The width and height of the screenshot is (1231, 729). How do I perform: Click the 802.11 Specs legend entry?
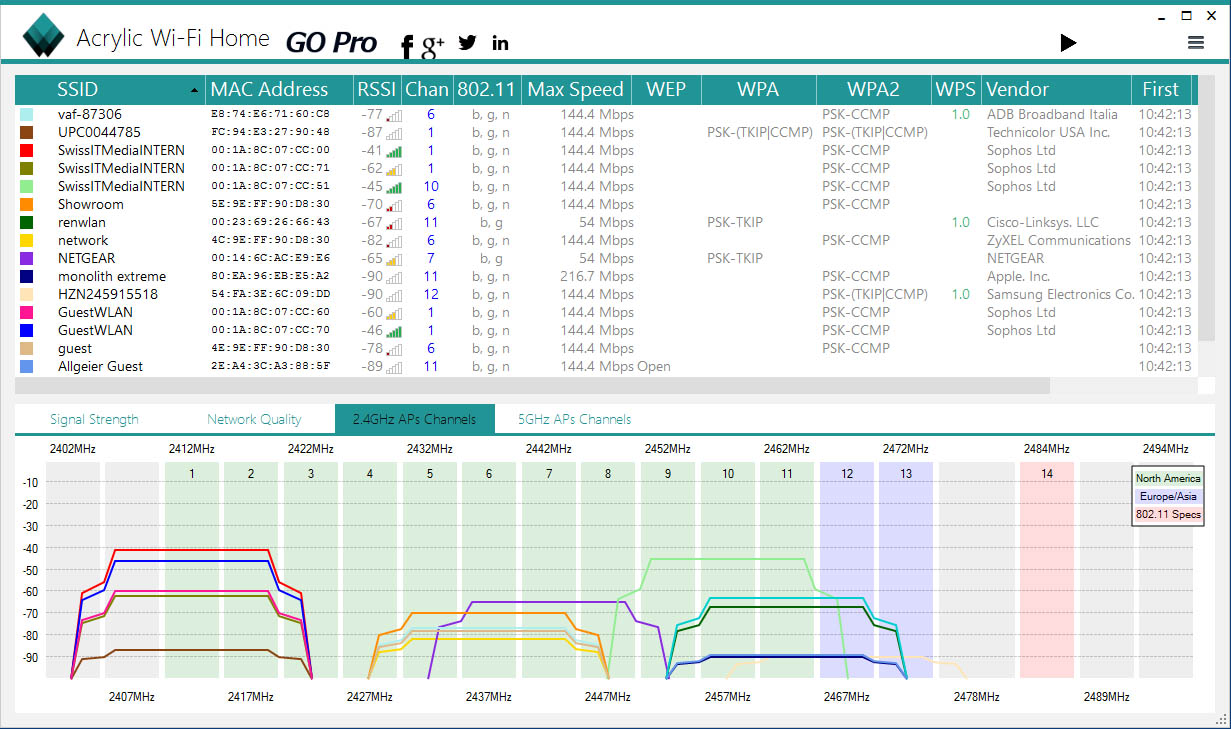pyautogui.click(x=1168, y=515)
